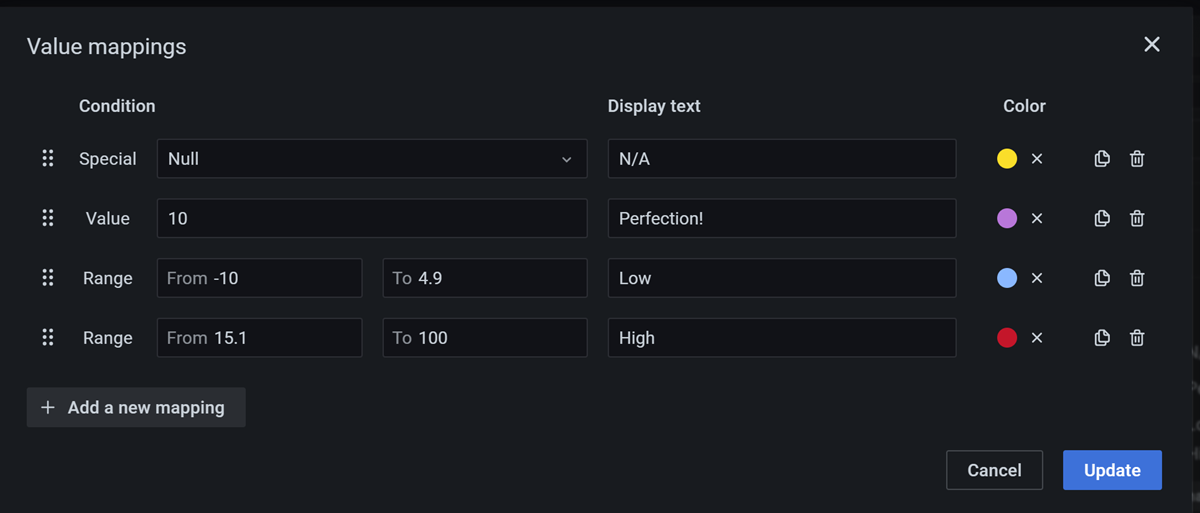Screen dimensions: 1200x513
Task: Click Add a new mapping
Action: click(136, 407)
